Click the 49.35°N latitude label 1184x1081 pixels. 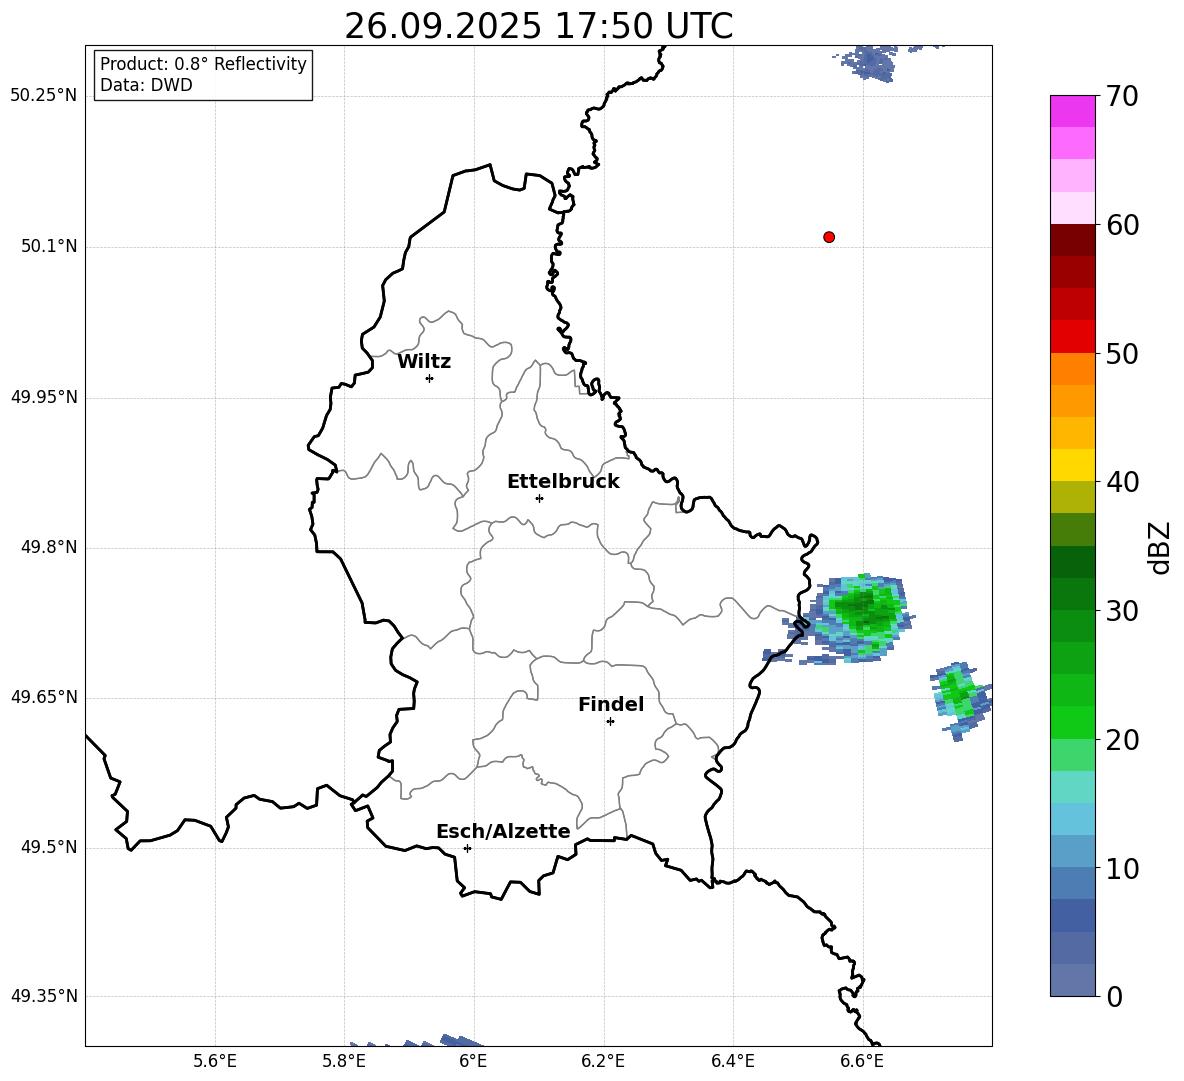44,996
